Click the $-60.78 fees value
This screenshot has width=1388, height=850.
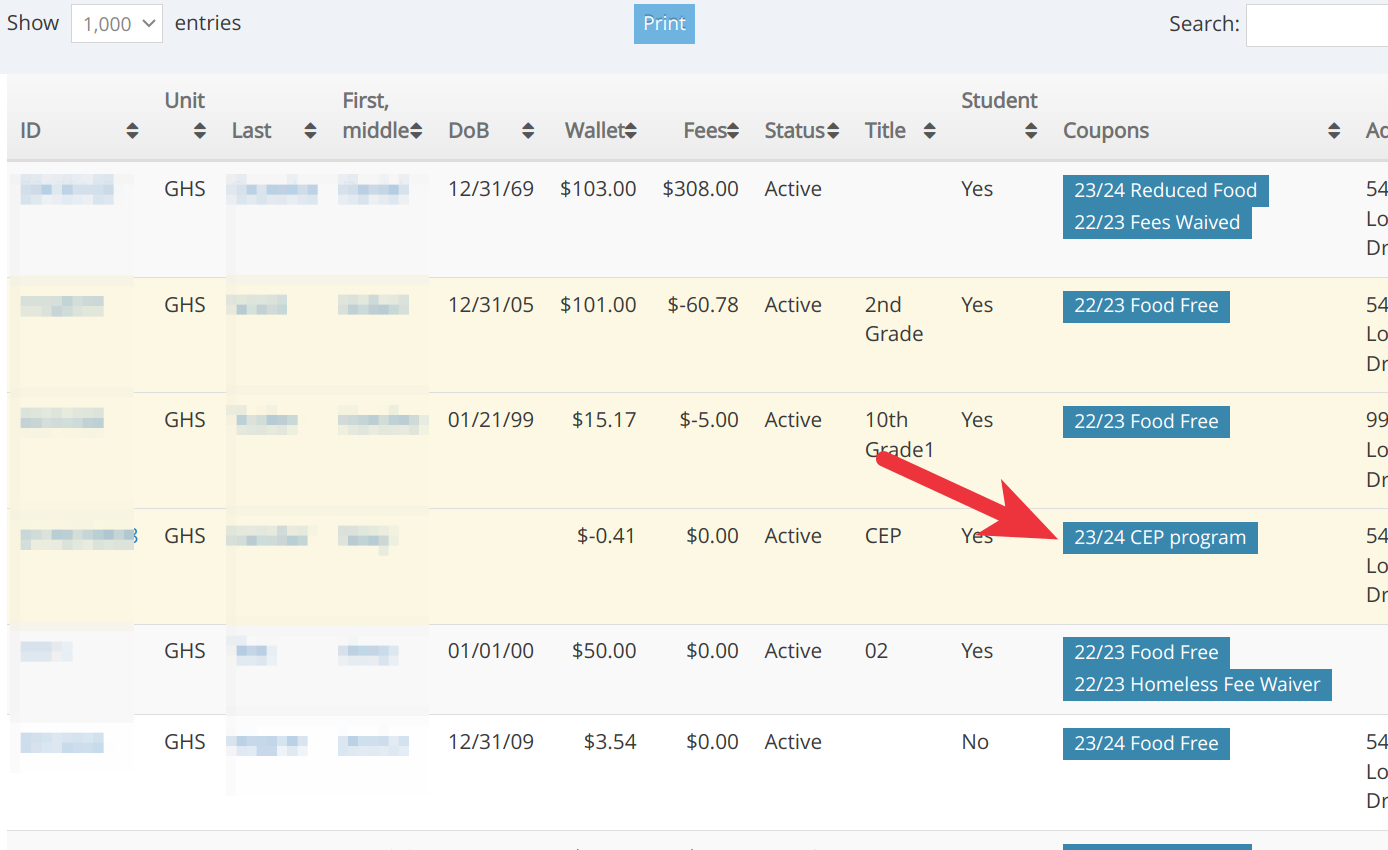click(x=703, y=305)
